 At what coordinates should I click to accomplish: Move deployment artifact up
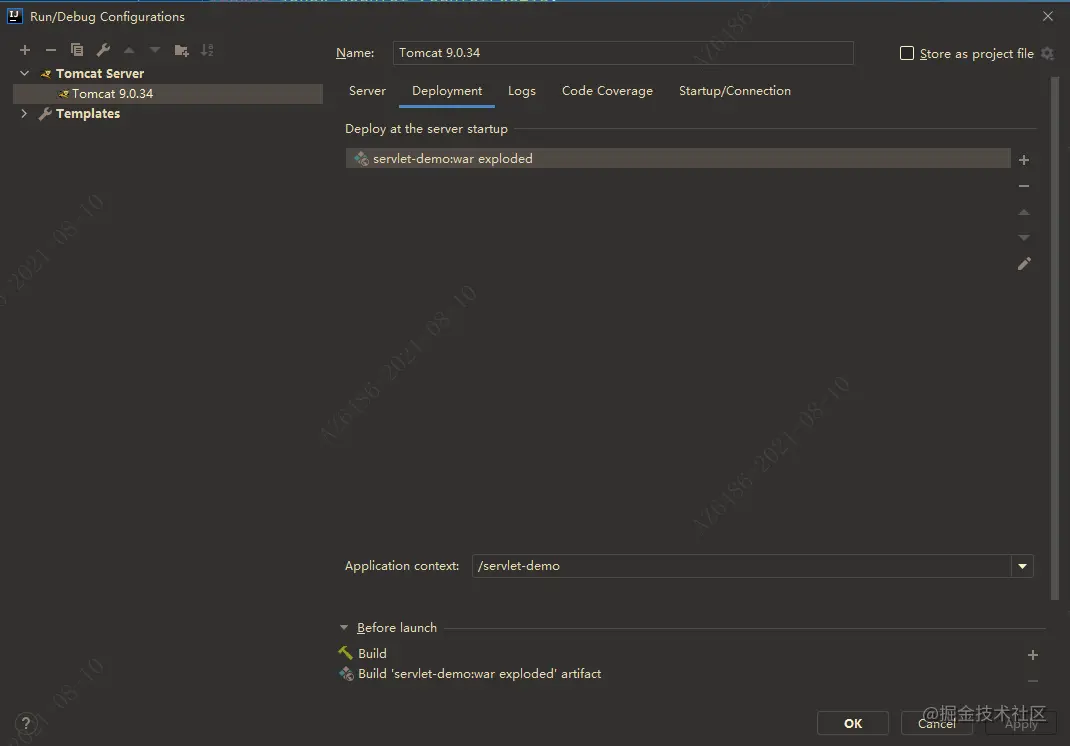[1024, 212]
